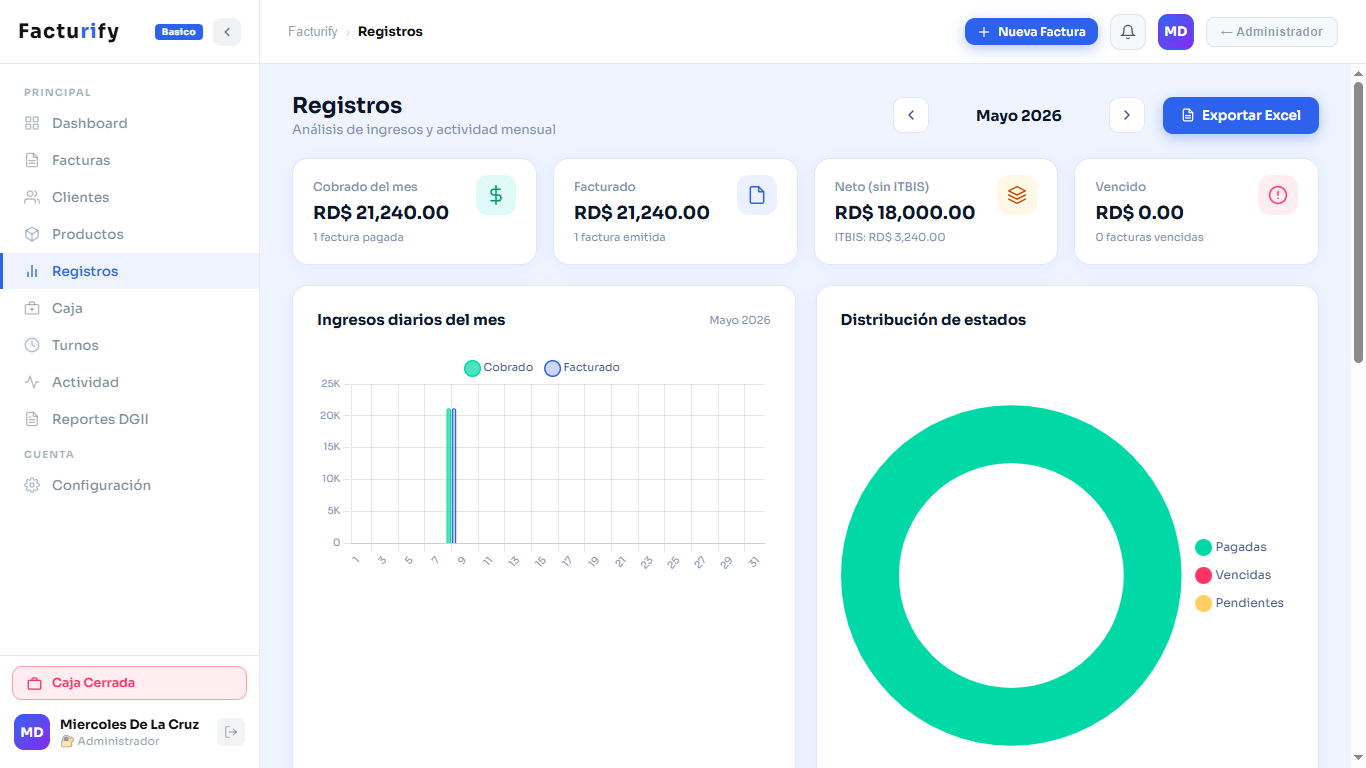The height and width of the screenshot is (768, 1366).
Task: Open the Administrador role switcher
Action: pyautogui.click(x=1272, y=32)
